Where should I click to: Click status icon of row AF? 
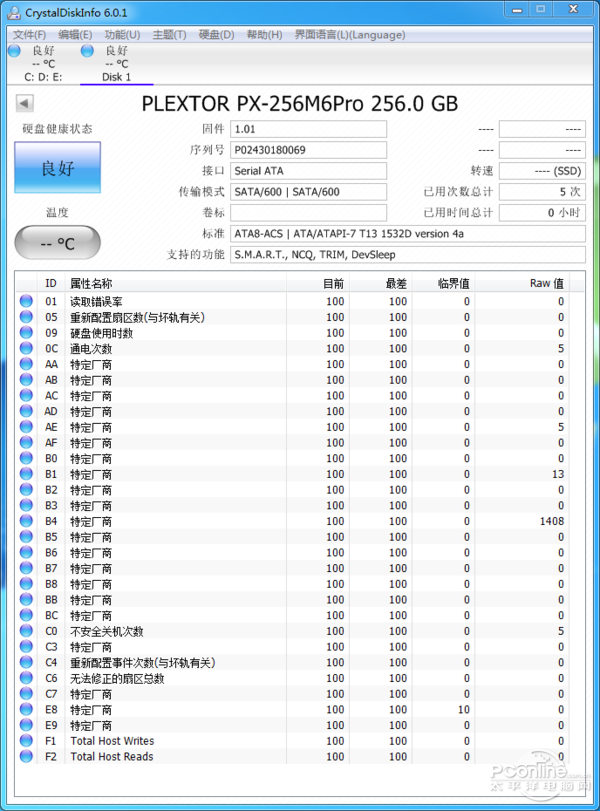pyautogui.click(x=26, y=442)
